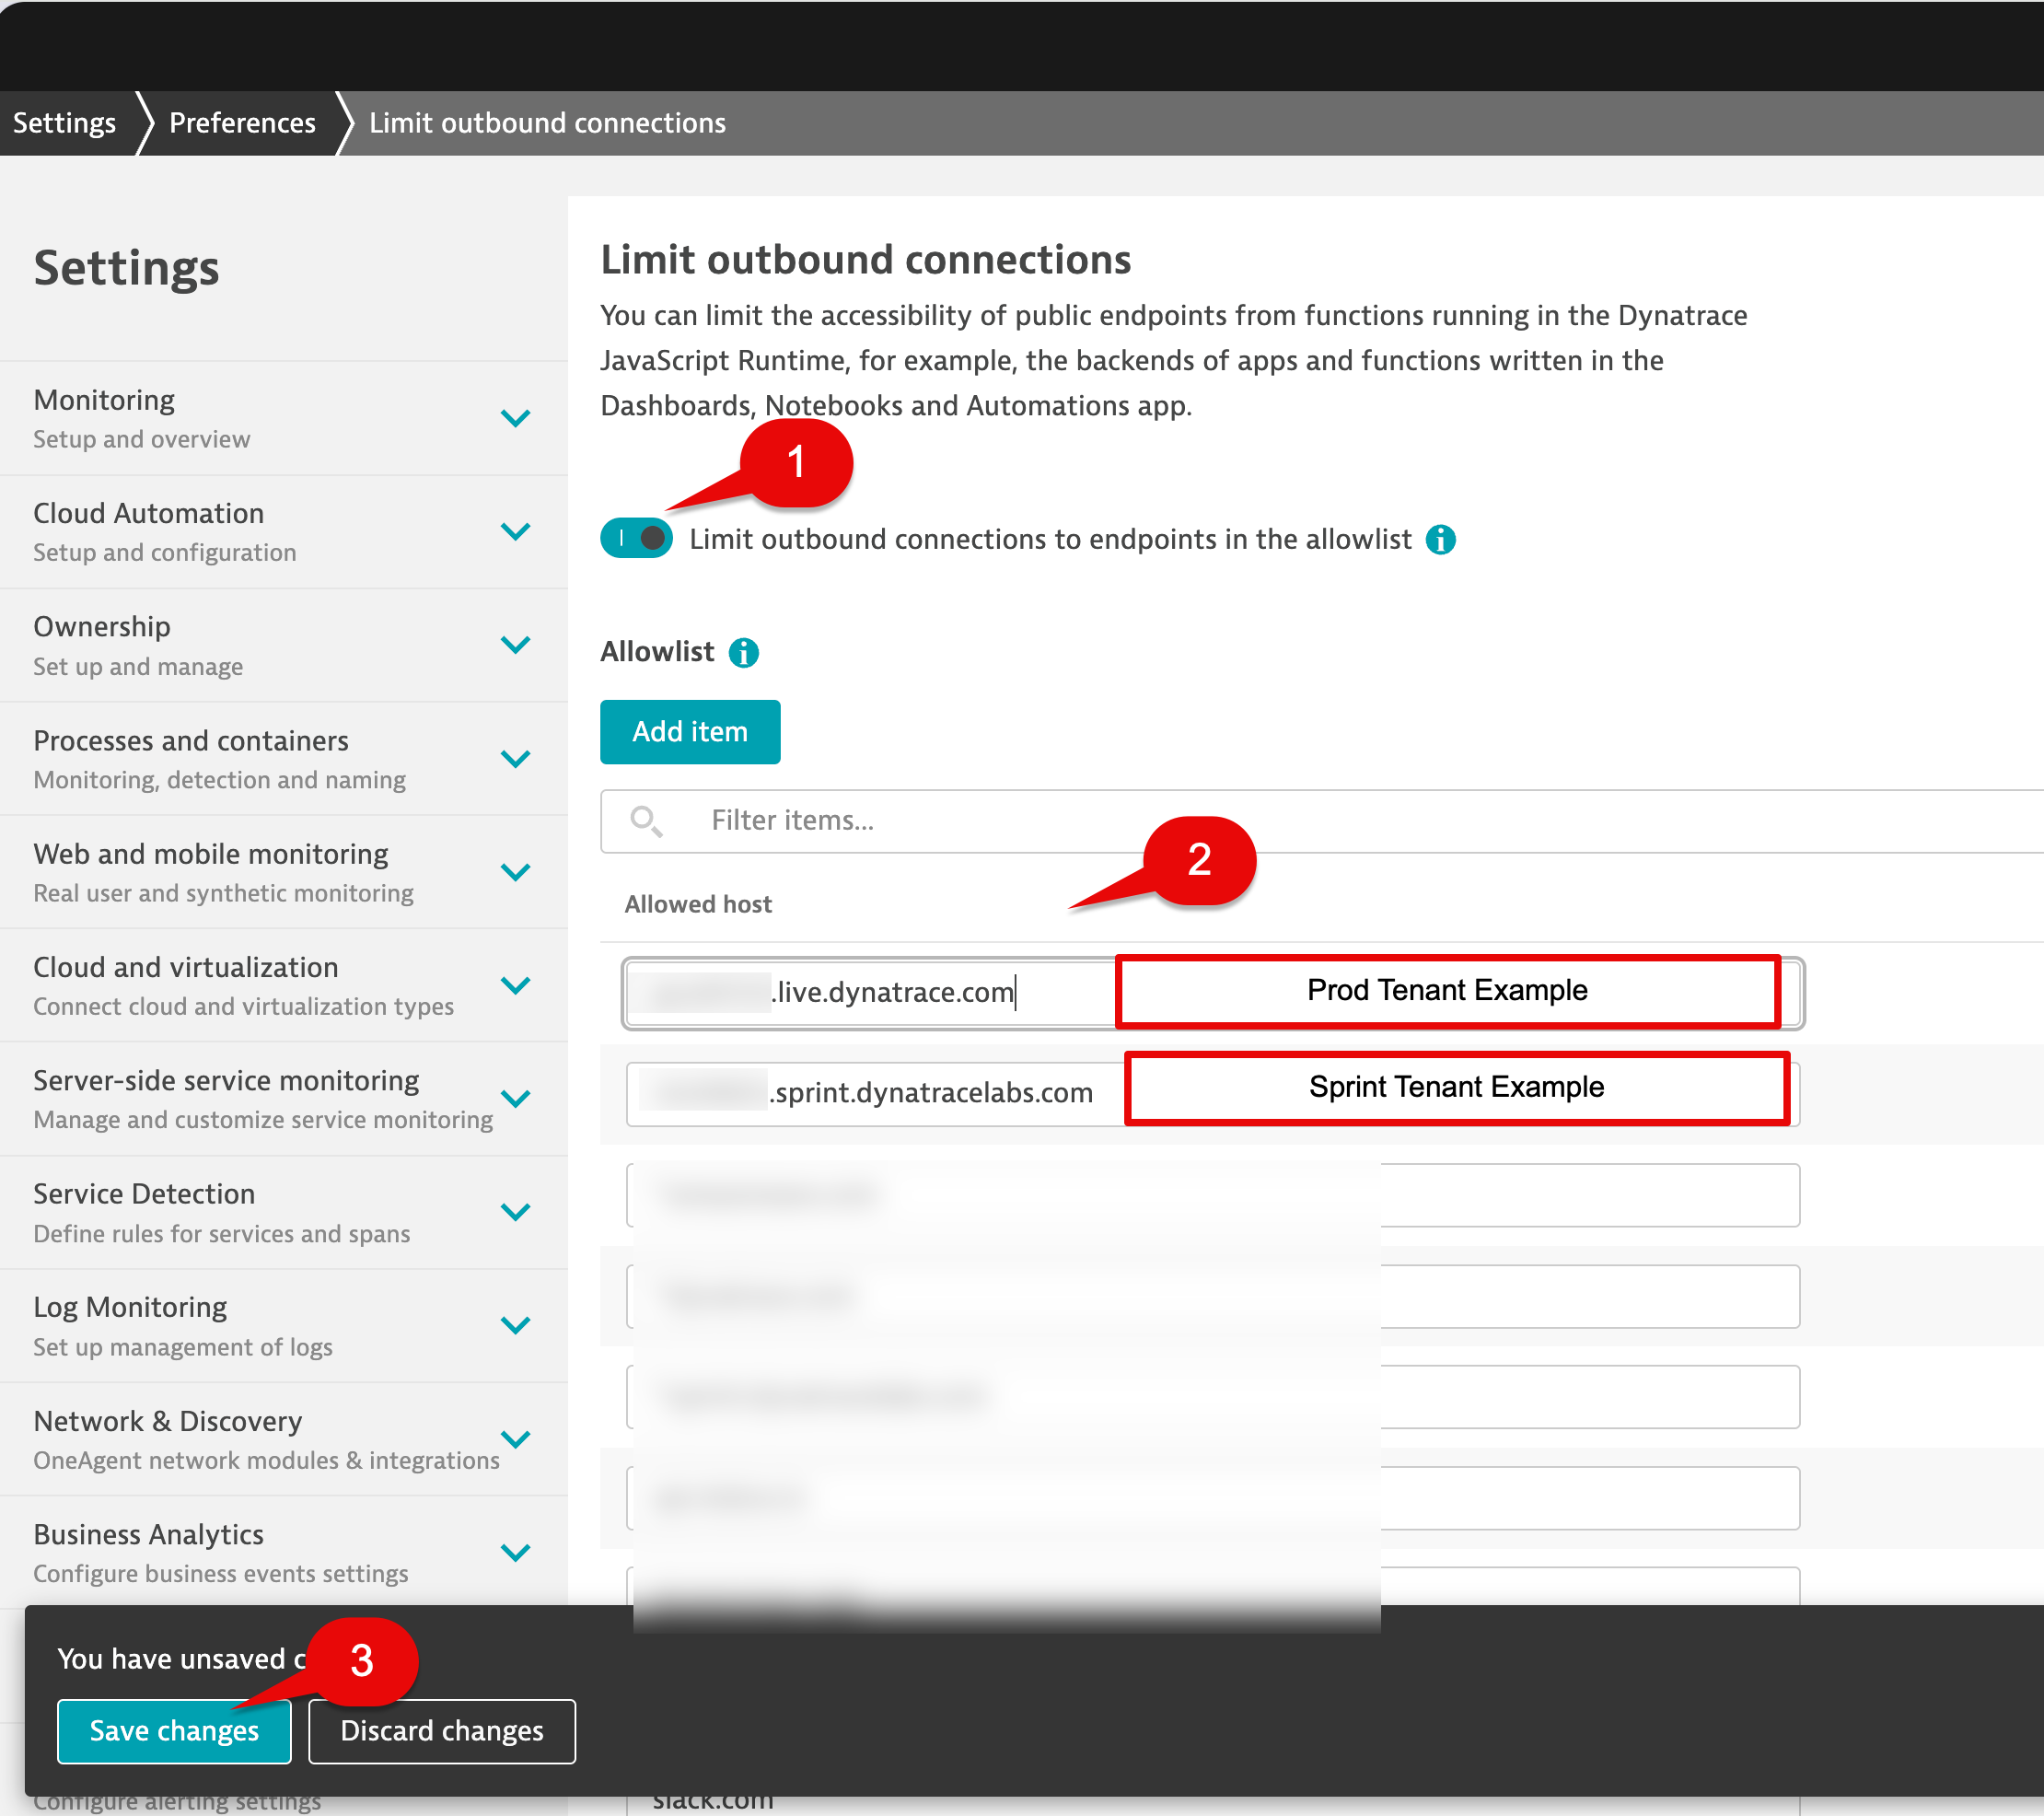This screenshot has height=1816, width=2044.
Task: Expand Network & Discovery chevron
Action: point(515,1439)
